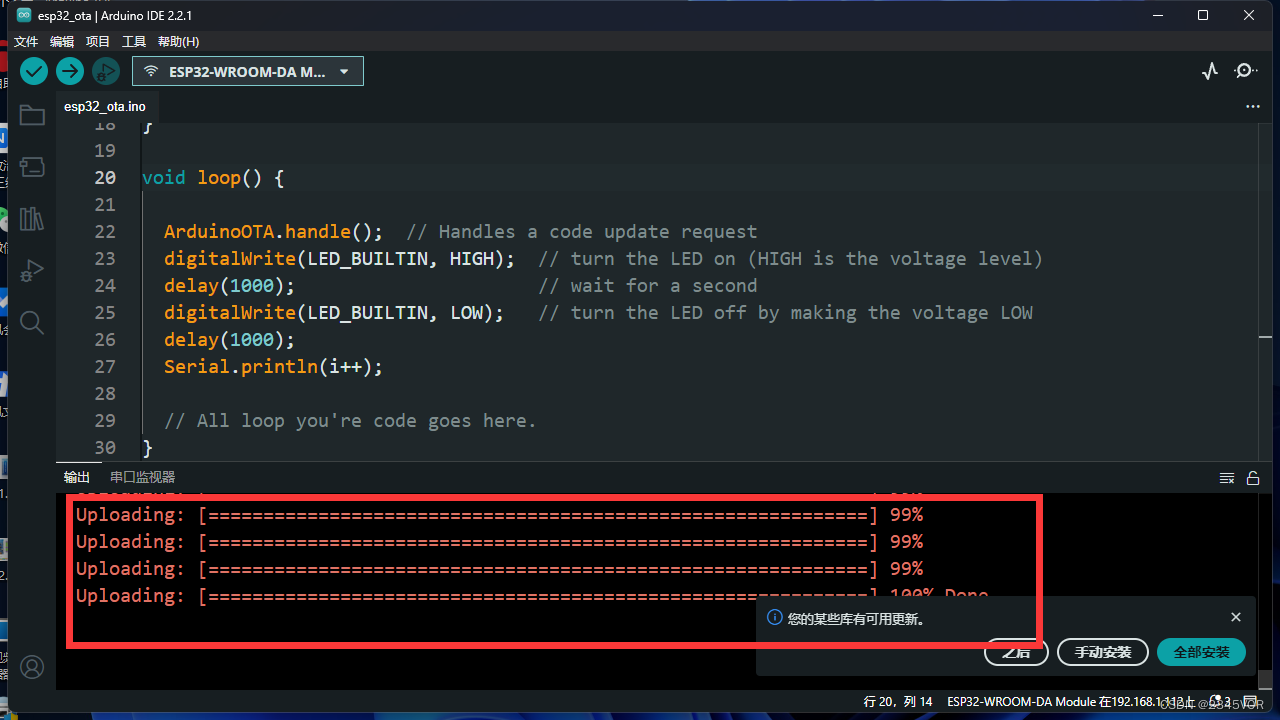Open the editor tab overflow menu (three dots)

(x=1253, y=106)
